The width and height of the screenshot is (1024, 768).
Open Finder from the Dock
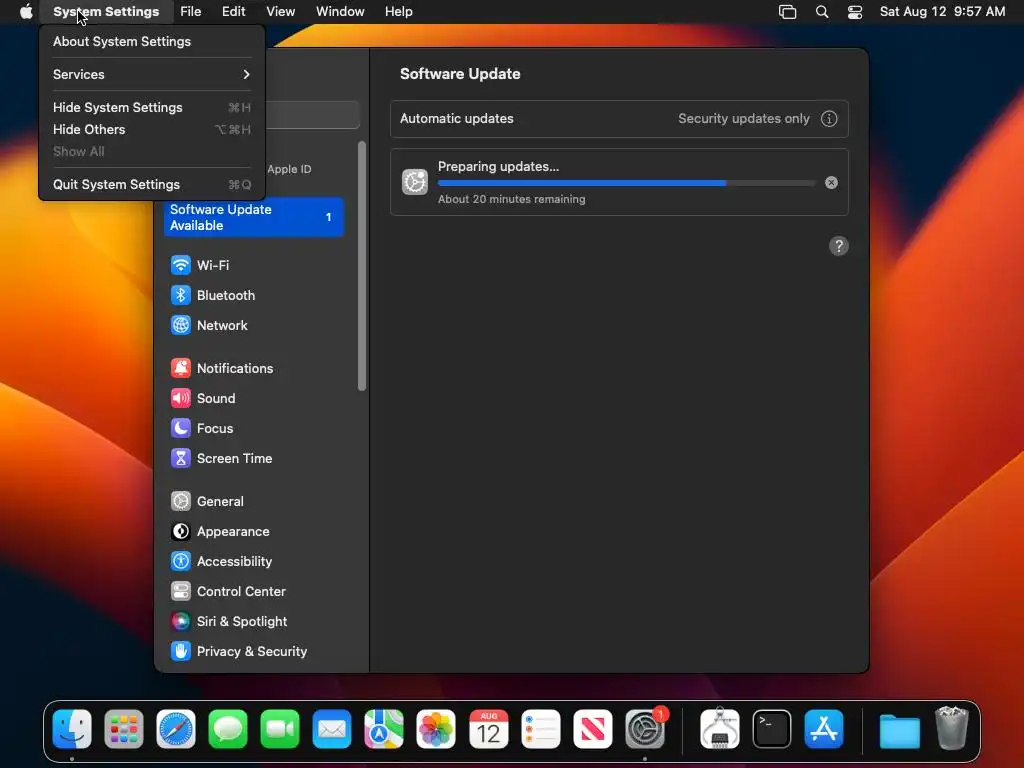pos(72,729)
